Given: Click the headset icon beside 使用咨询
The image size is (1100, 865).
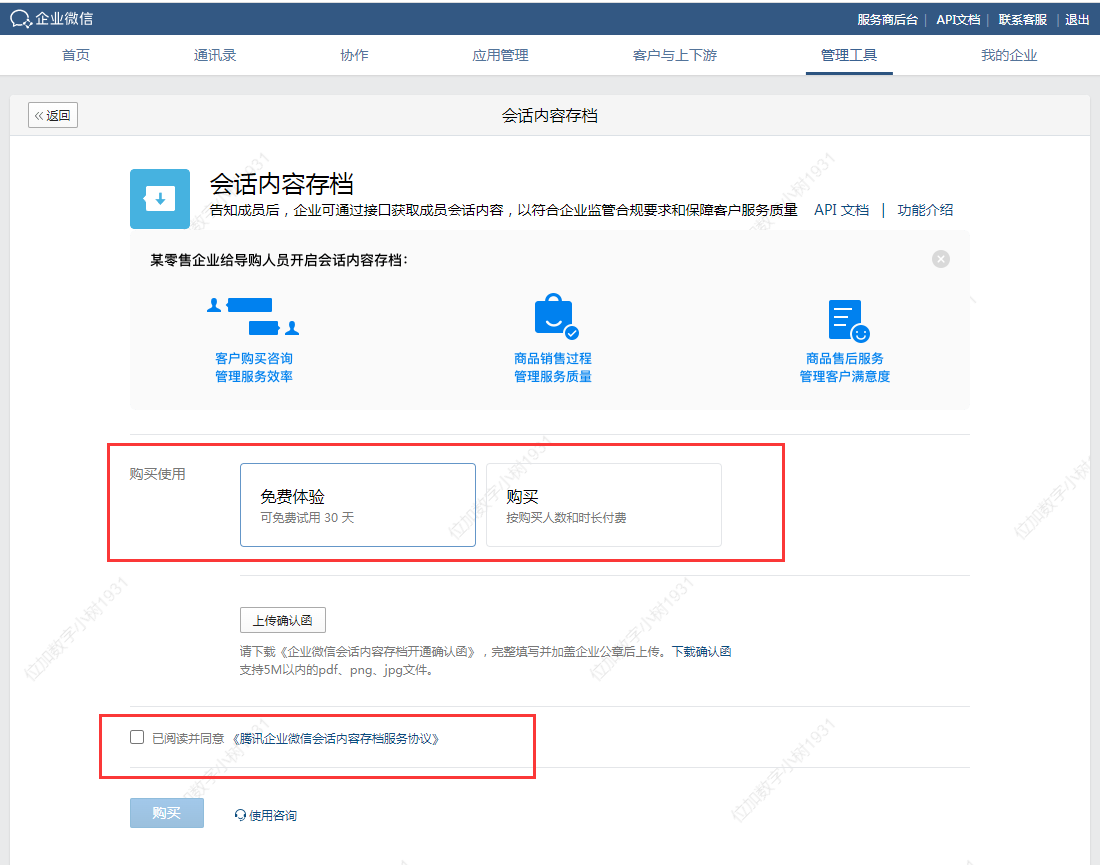Looking at the screenshot, I should 240,814.
